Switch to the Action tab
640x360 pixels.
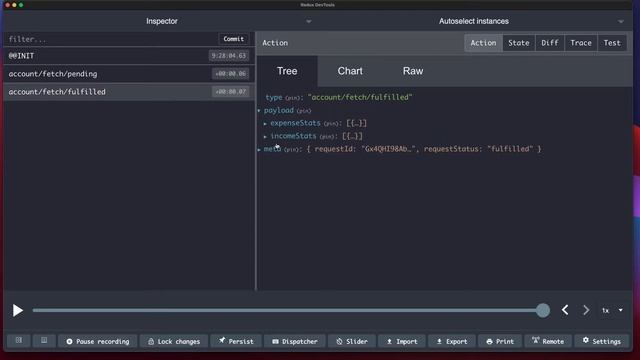click(x=483, y=43)
